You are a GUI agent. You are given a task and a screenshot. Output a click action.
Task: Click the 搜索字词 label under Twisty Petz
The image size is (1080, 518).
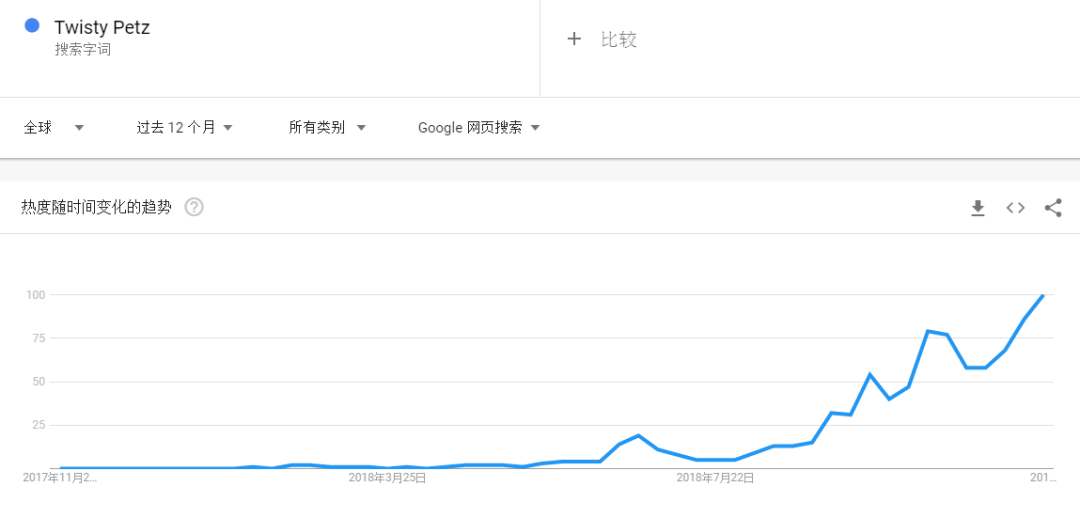pyautogui.click(x=82, y=50)
